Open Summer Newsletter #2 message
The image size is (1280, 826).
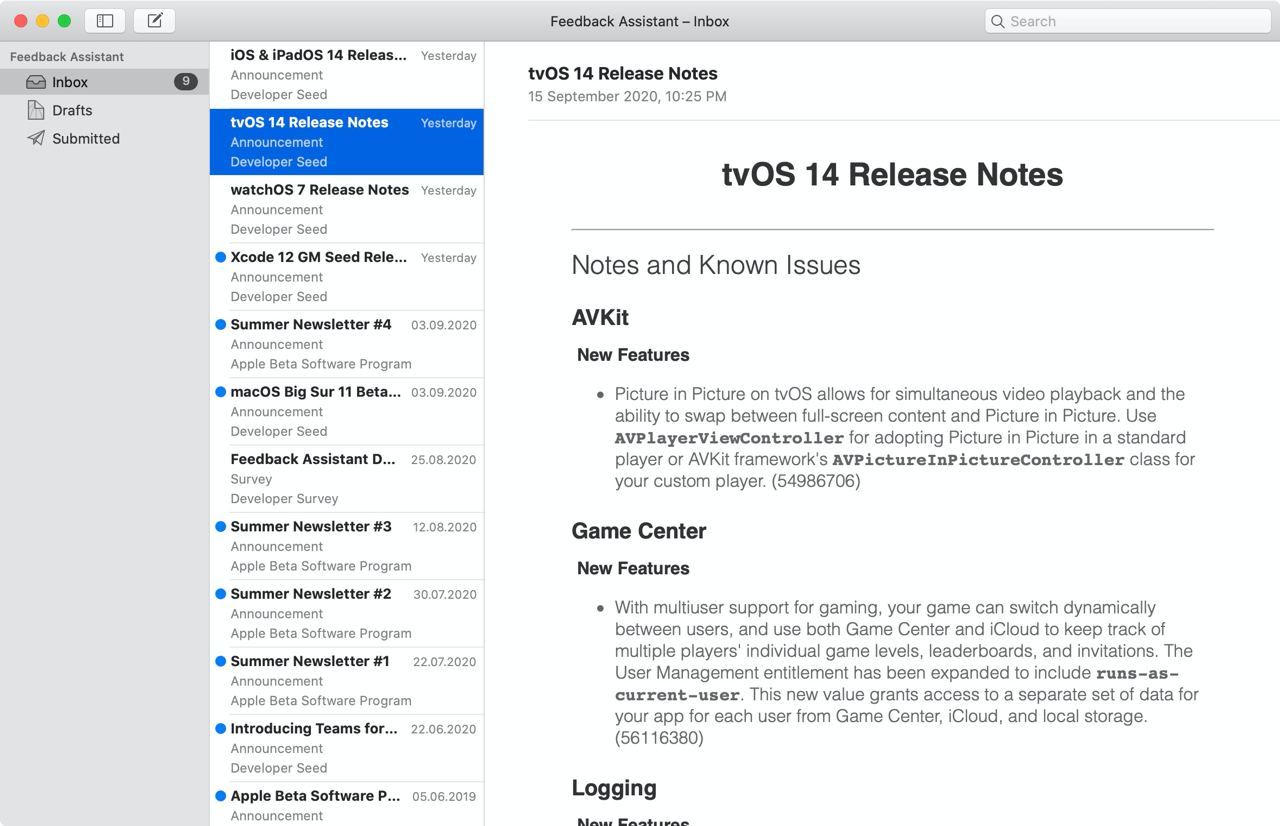(347, 613)
